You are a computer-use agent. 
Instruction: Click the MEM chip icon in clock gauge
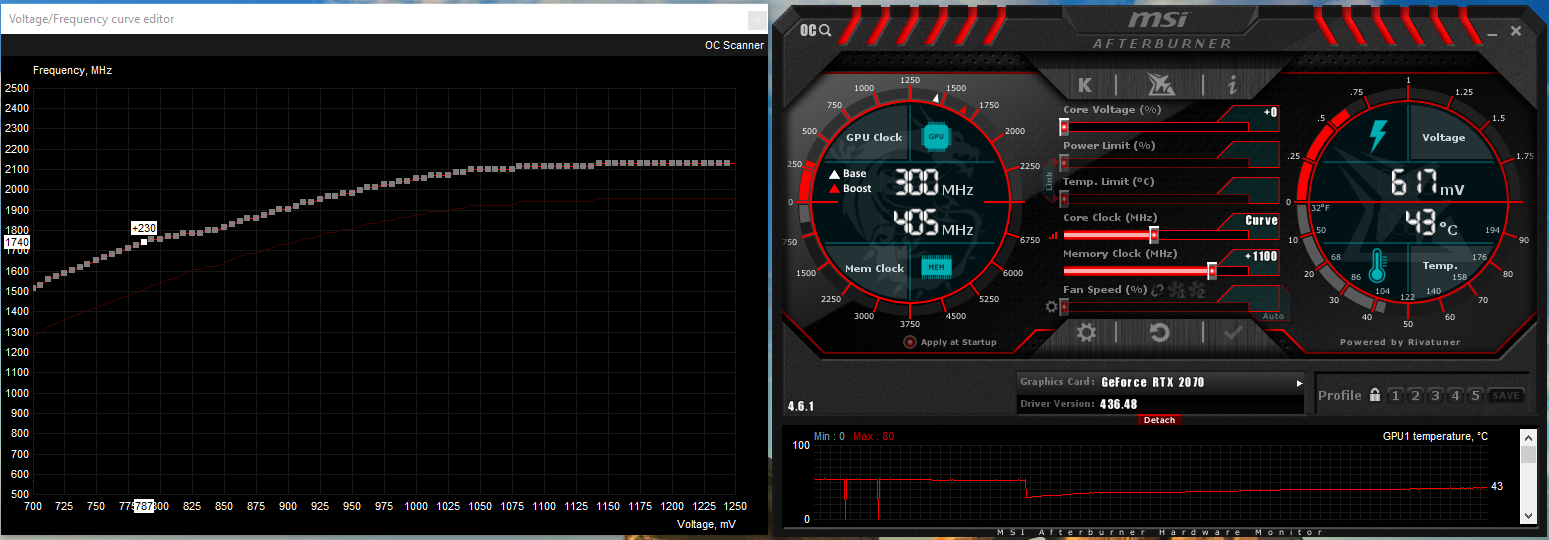936,268
